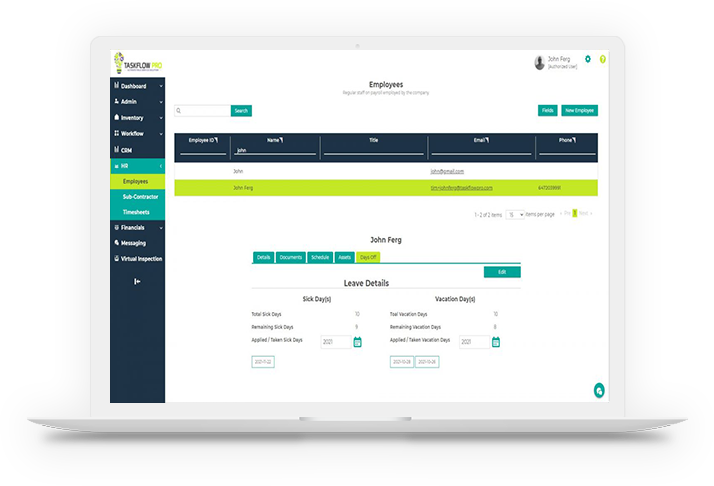Click the Edit button for leave details
Image resolution: width=714 pixels, height=486 pixels.
pos(501,272)
